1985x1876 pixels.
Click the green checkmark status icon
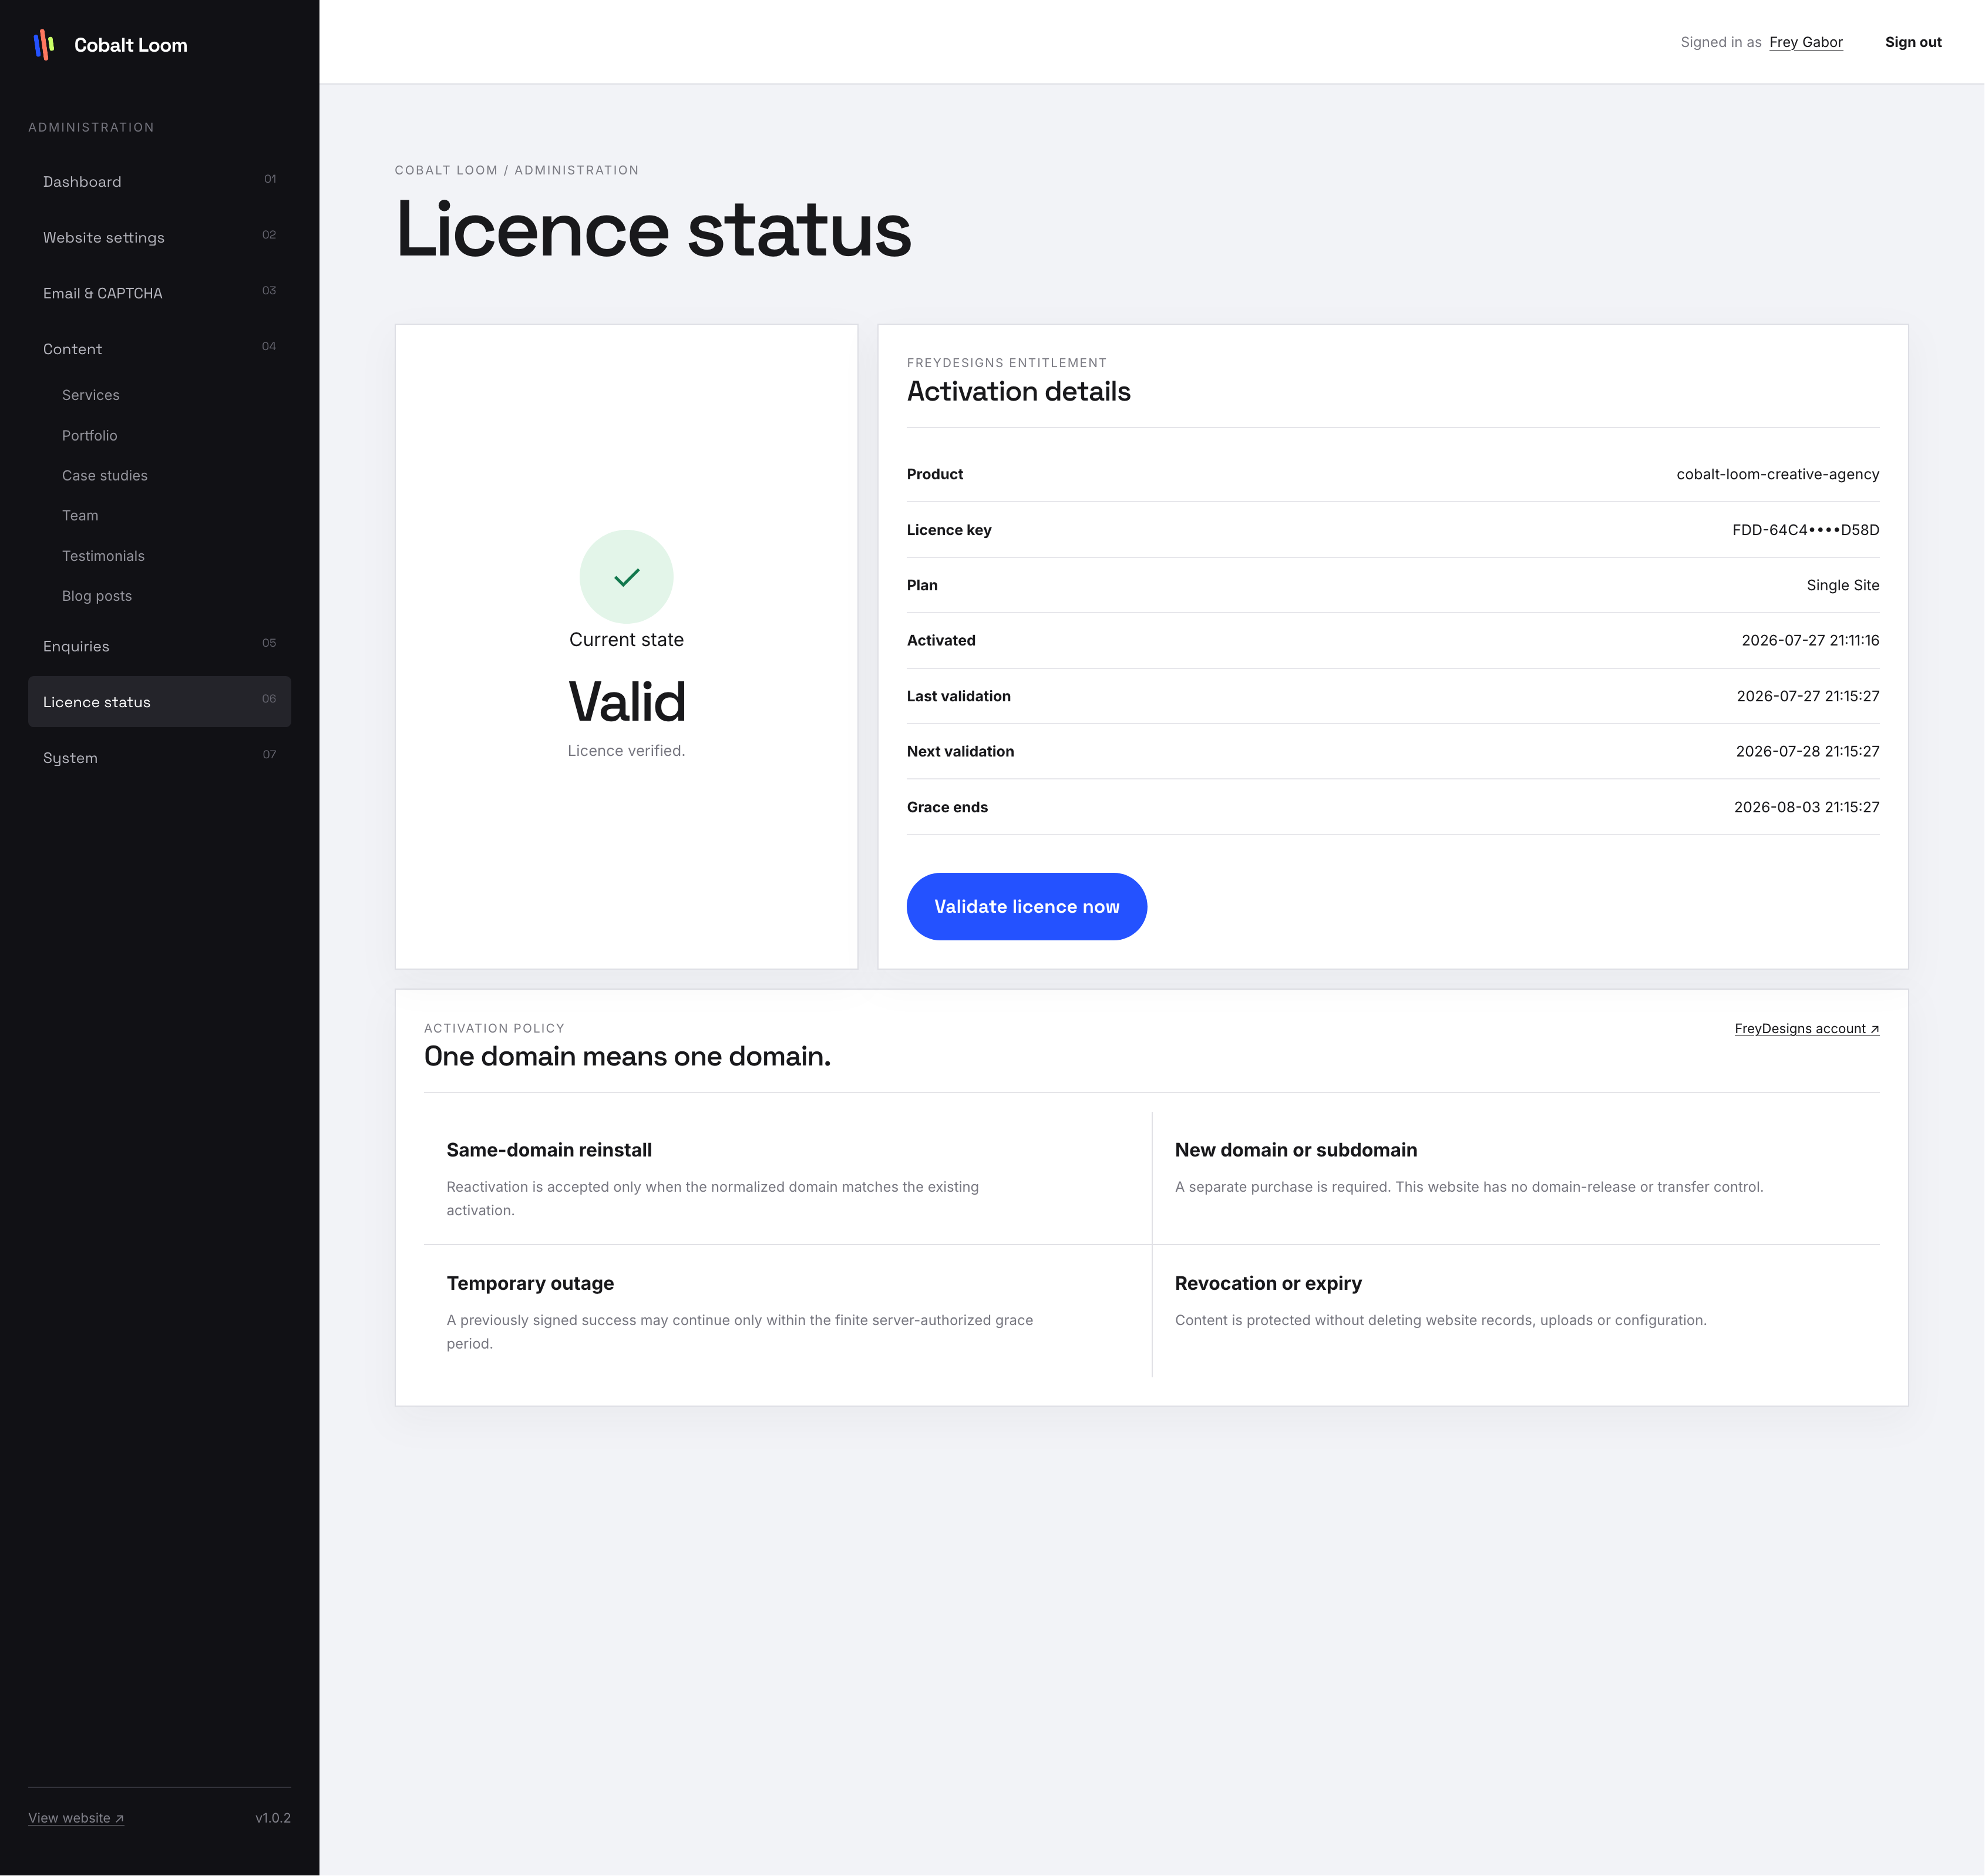coord(626,577)
